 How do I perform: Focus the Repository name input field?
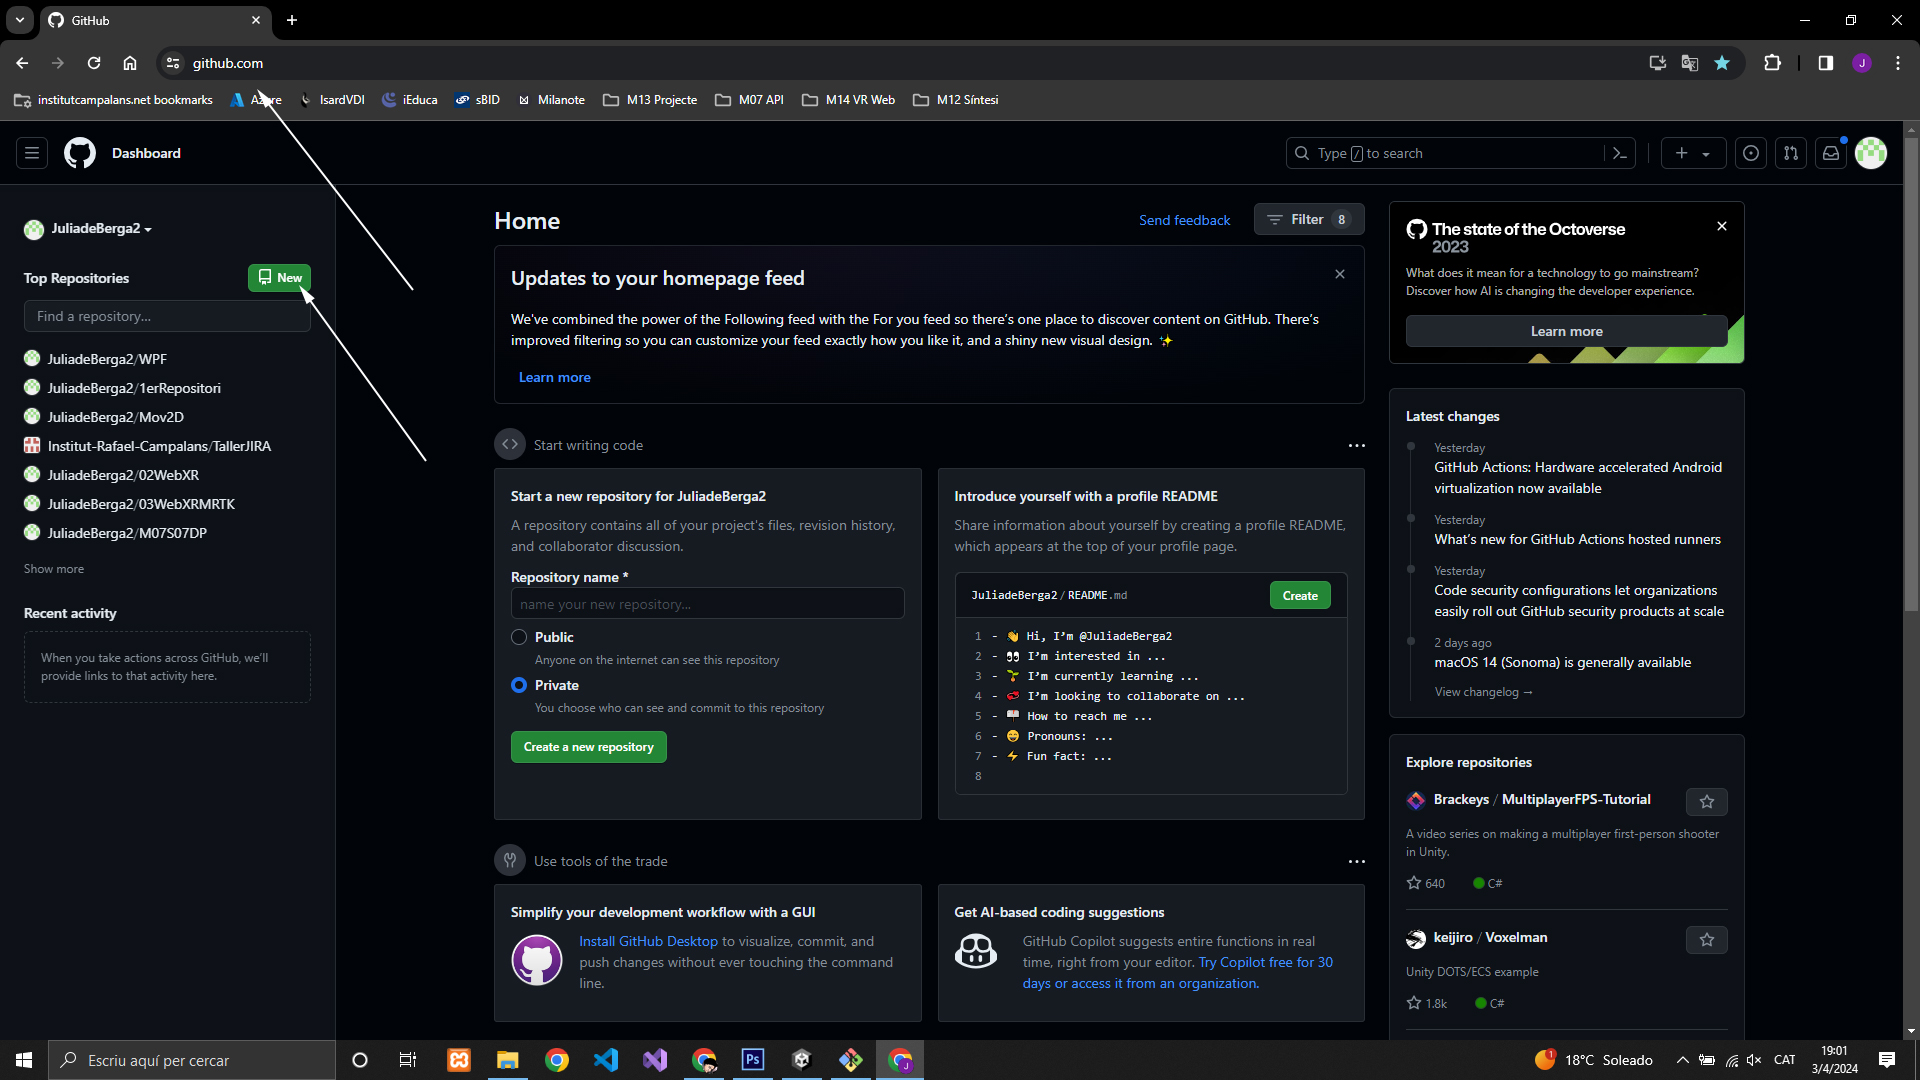point(707,604)
